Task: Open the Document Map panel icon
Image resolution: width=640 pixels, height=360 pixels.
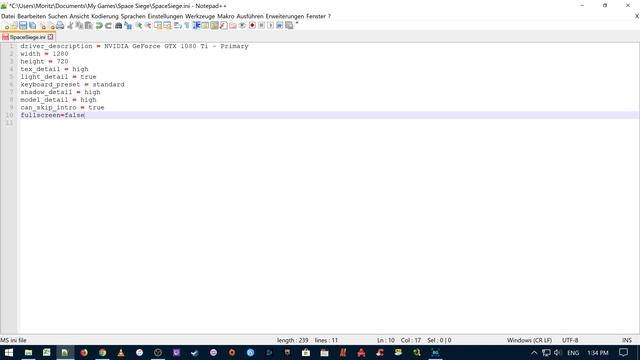Action: (x=214, y=26)
